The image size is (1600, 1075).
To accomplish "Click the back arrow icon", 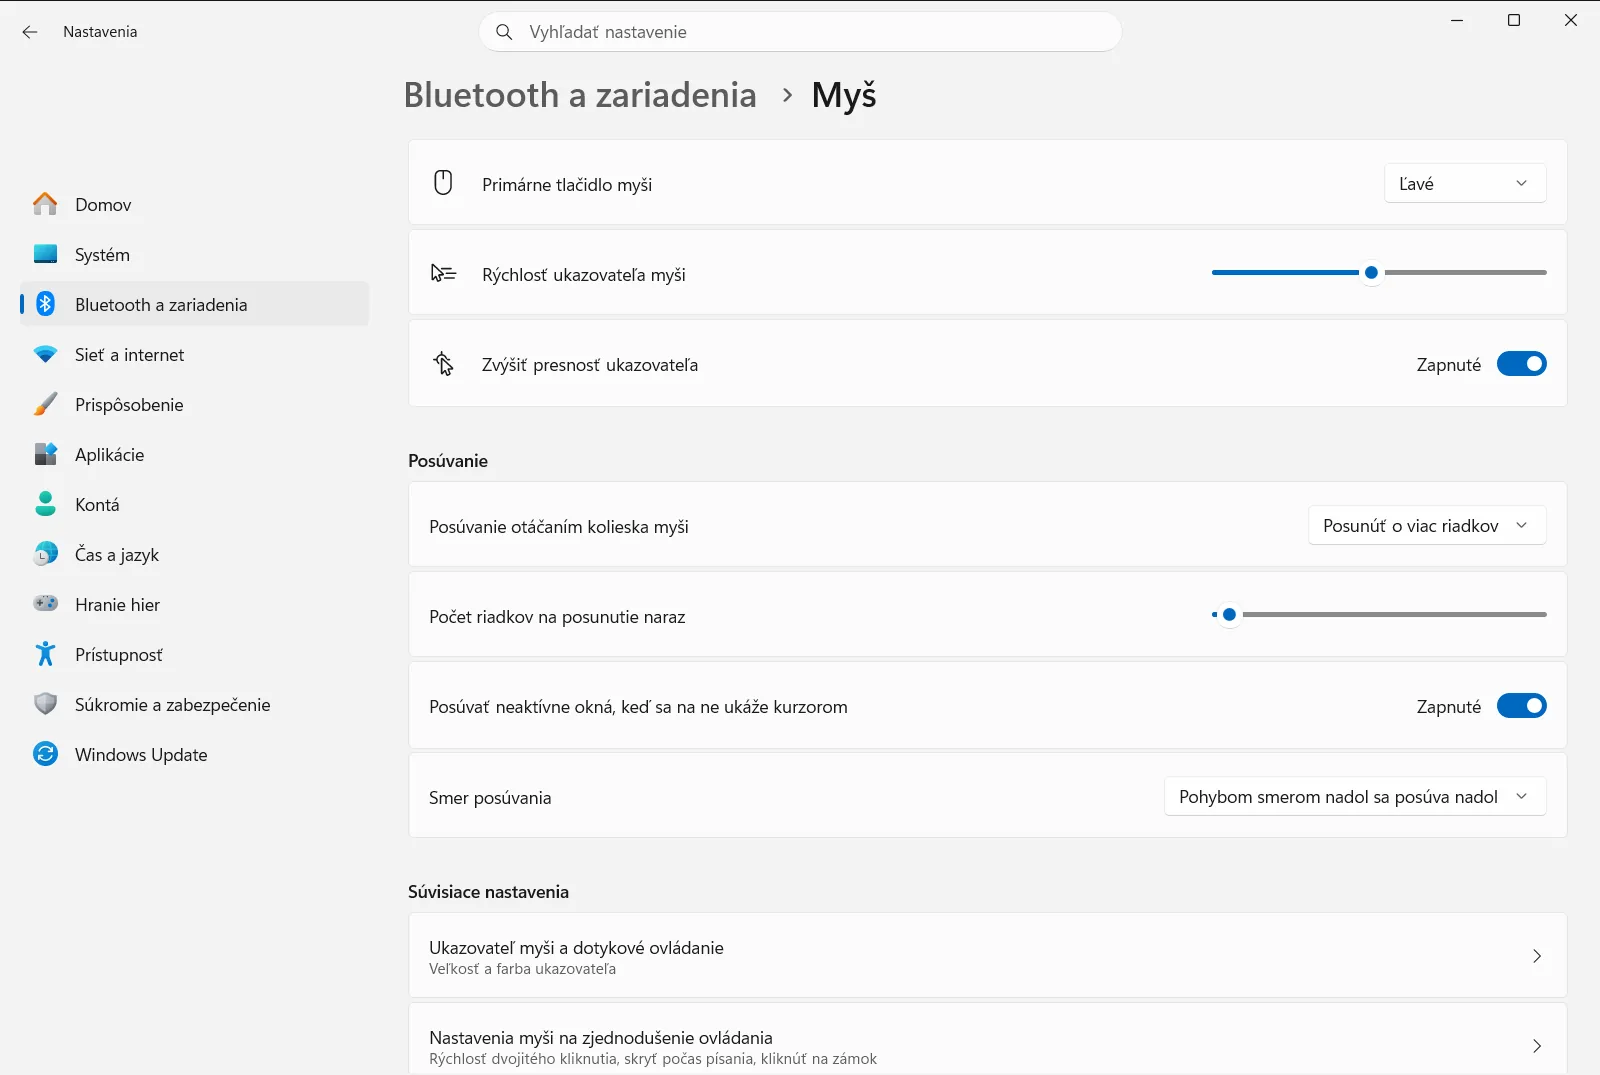I will point(30,32).
